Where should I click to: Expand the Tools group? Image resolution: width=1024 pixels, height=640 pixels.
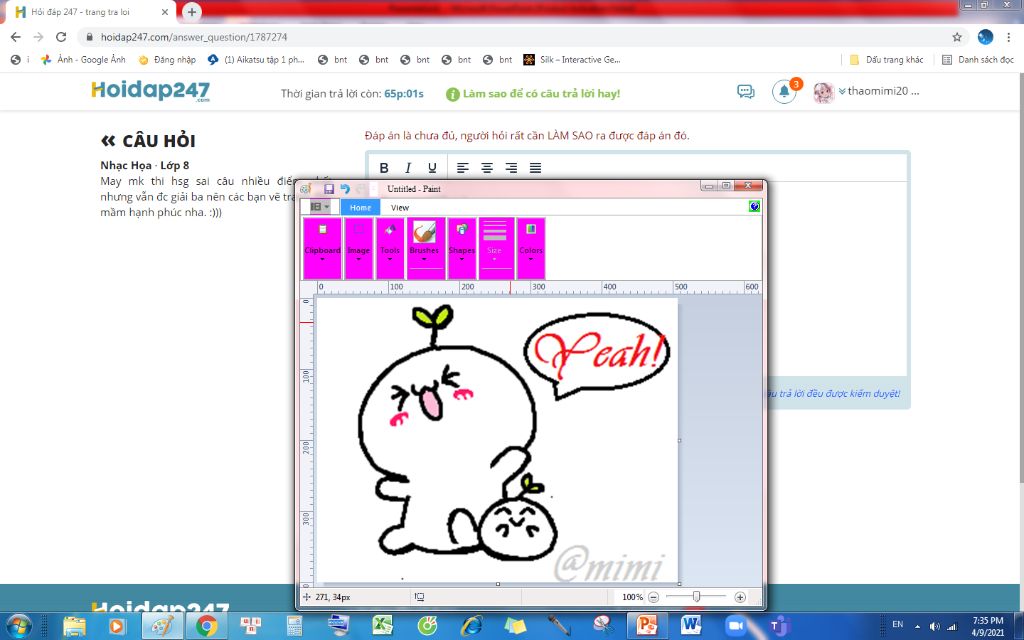tap(390, 248)
